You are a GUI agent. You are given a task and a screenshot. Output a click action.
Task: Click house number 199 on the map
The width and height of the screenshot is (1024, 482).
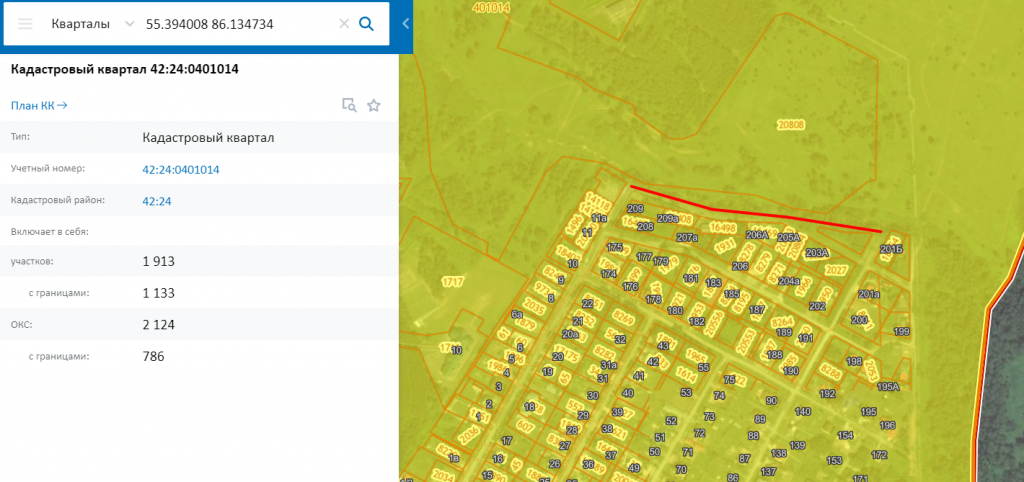[902, 332]
